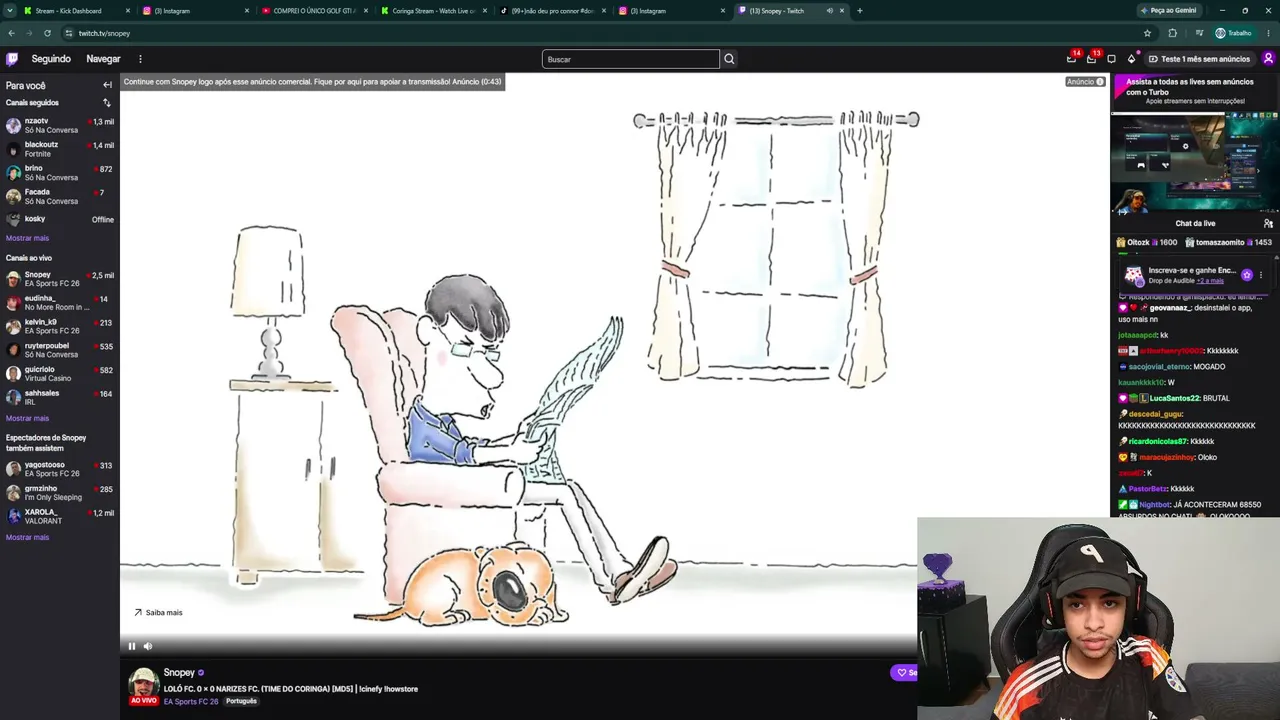Open yagostooso channel in the sidebar
This screenshot has width=1280, height=720.
coord(60,469)
